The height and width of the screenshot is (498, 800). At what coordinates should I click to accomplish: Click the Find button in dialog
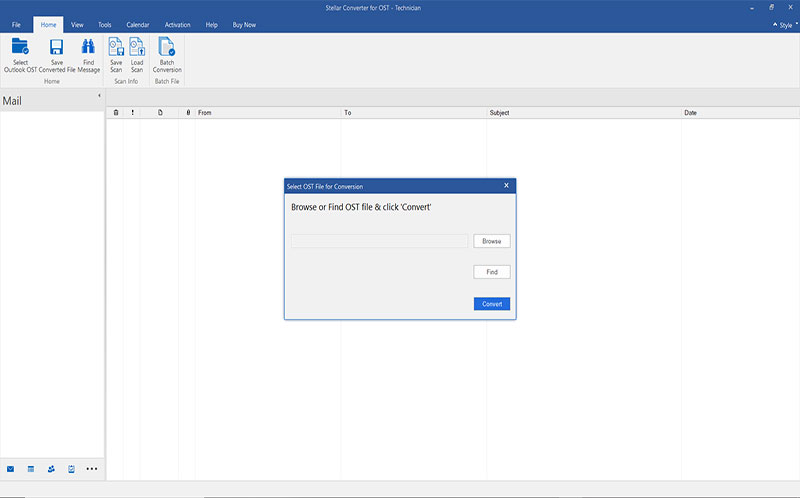coord(492,272)
